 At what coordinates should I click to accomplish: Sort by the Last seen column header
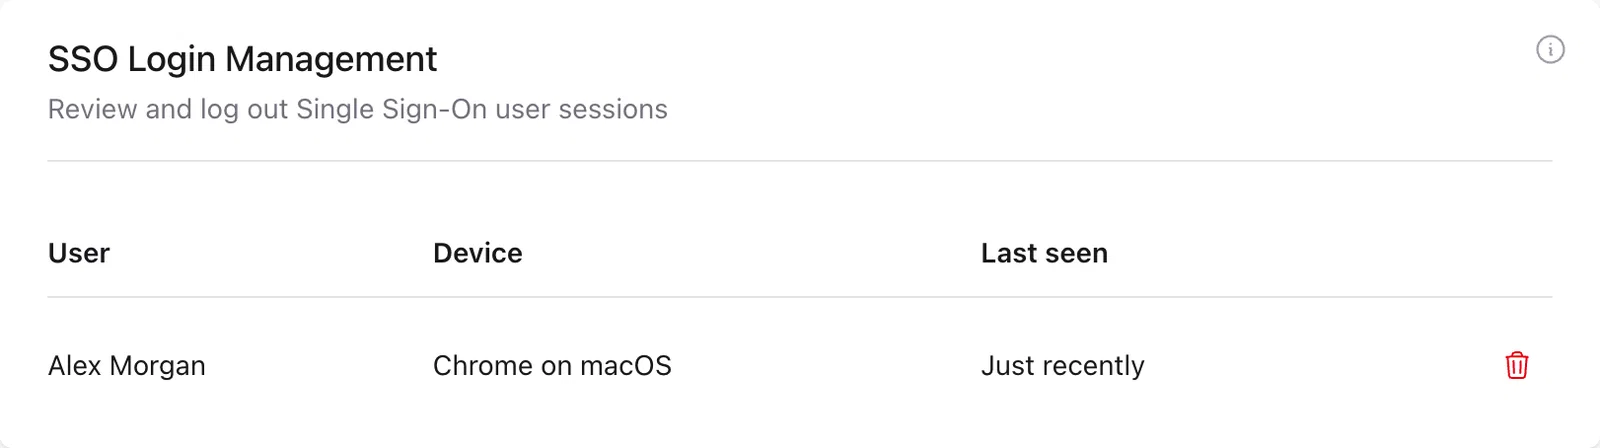pyautogui.click(x=1044, y=253)
